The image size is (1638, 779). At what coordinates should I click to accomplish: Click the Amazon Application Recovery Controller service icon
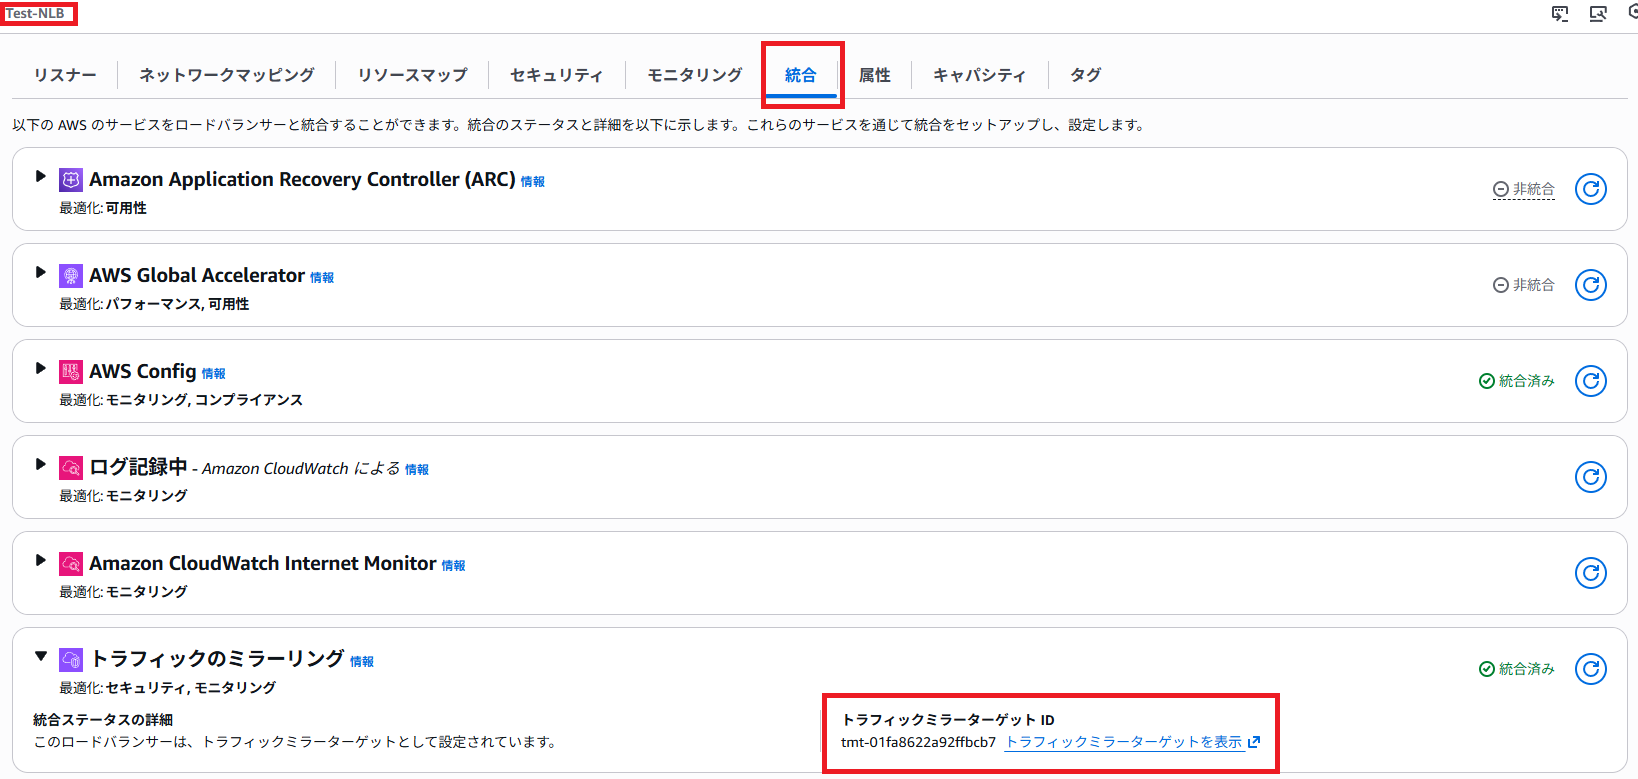(x=71, y=180)
